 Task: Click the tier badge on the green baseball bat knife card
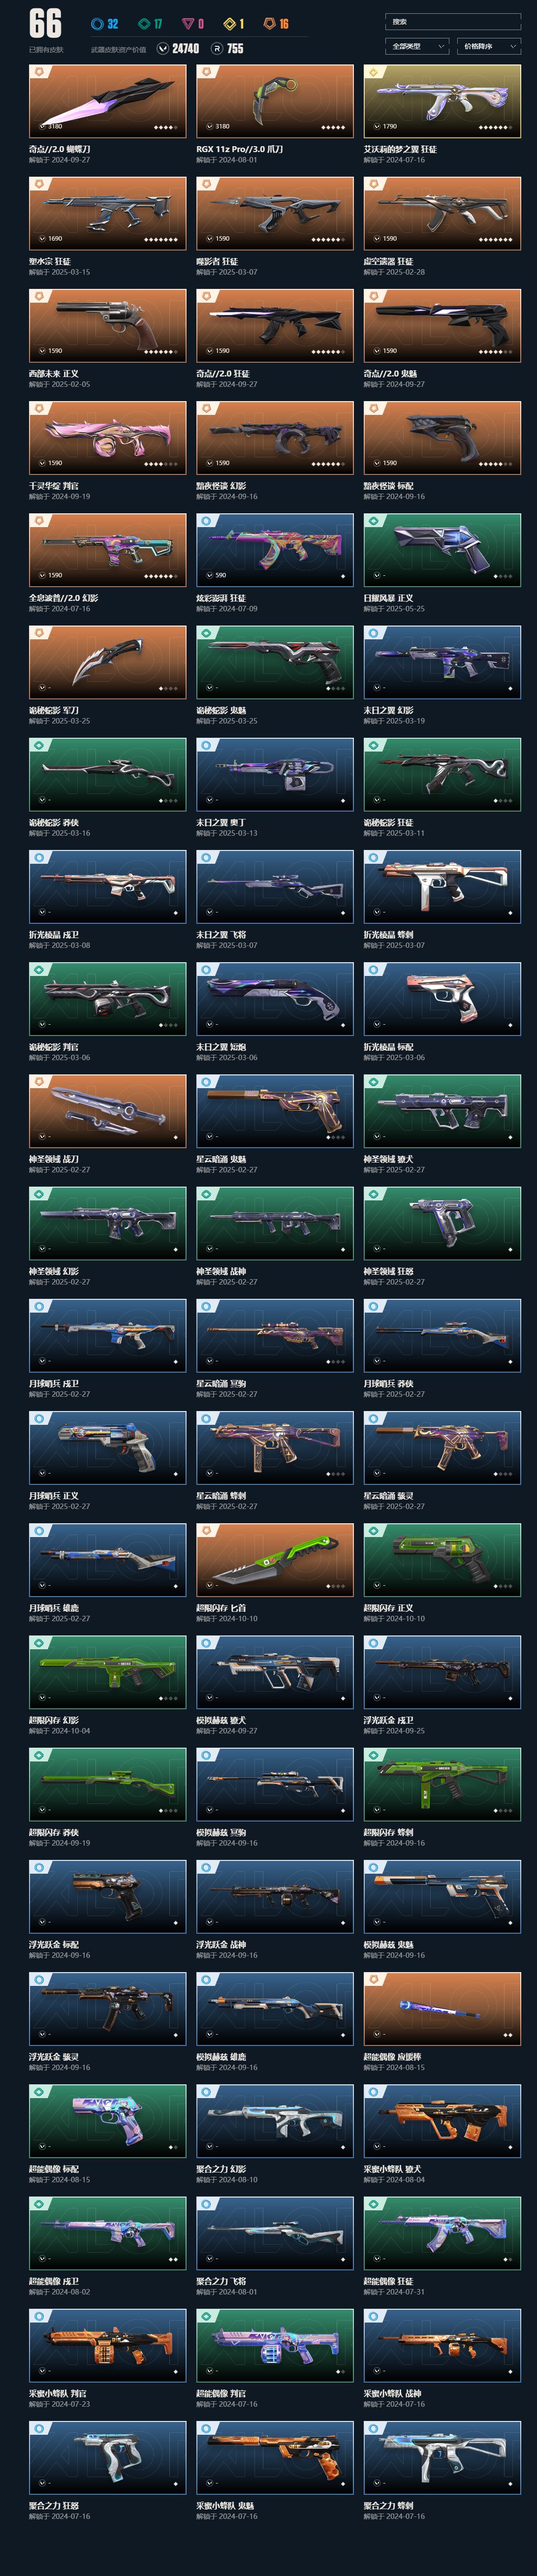tap(205, 1531)
